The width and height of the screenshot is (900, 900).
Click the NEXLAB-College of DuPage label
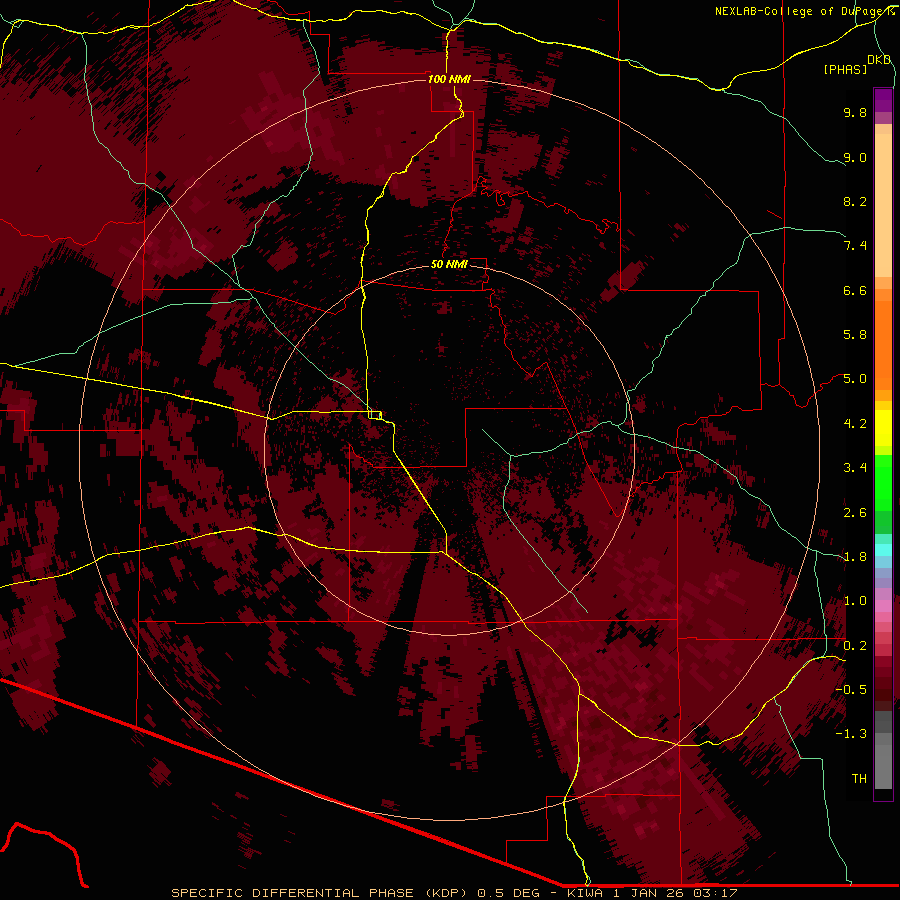[x=801, y=11]
